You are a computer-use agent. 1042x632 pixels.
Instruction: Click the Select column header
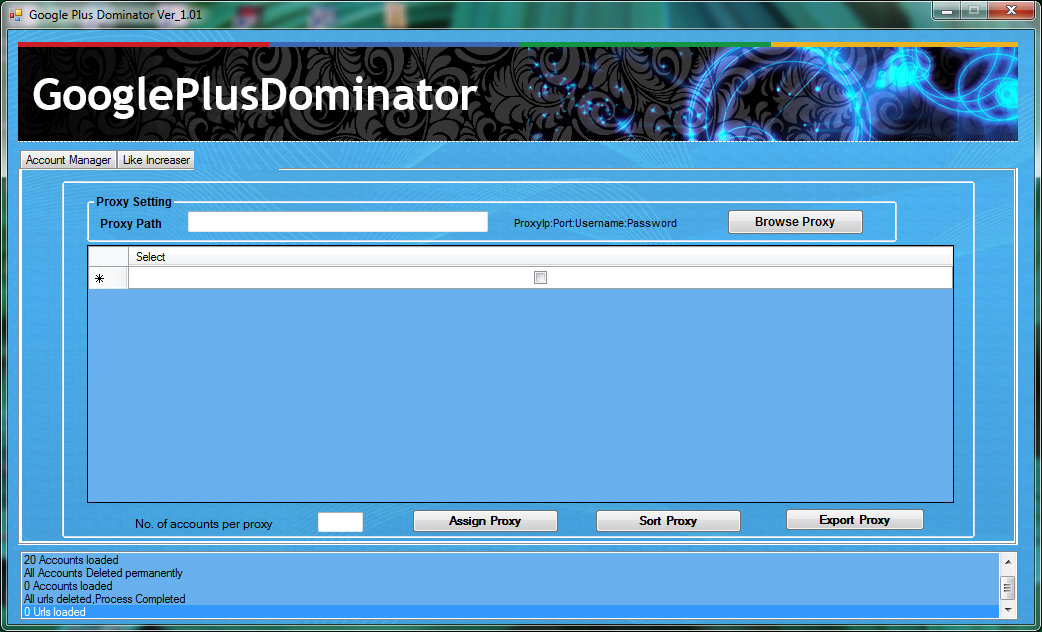point(540,257)
